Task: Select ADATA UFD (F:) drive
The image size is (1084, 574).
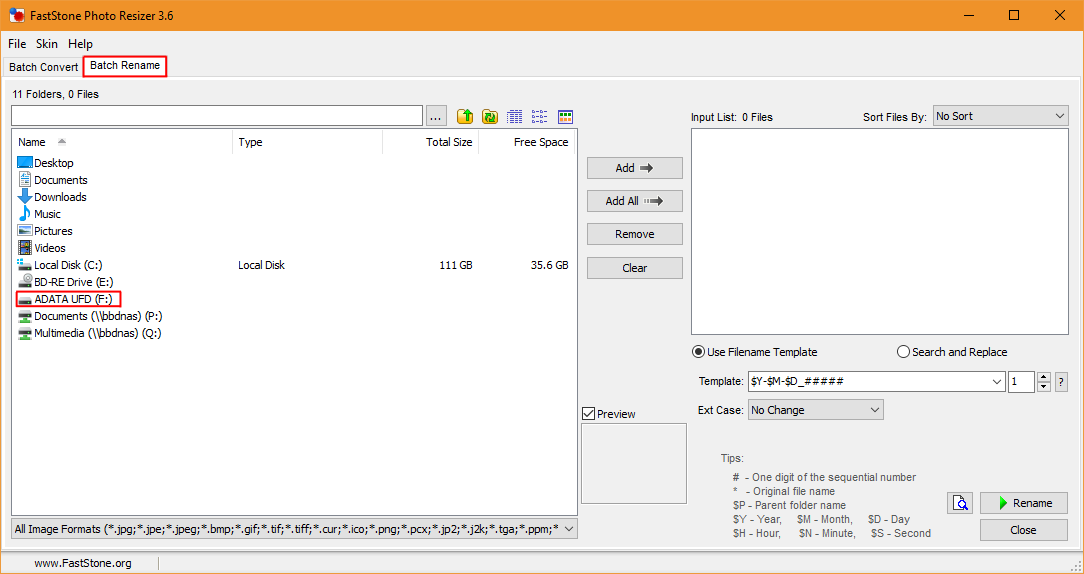Action: pos(68,299)
